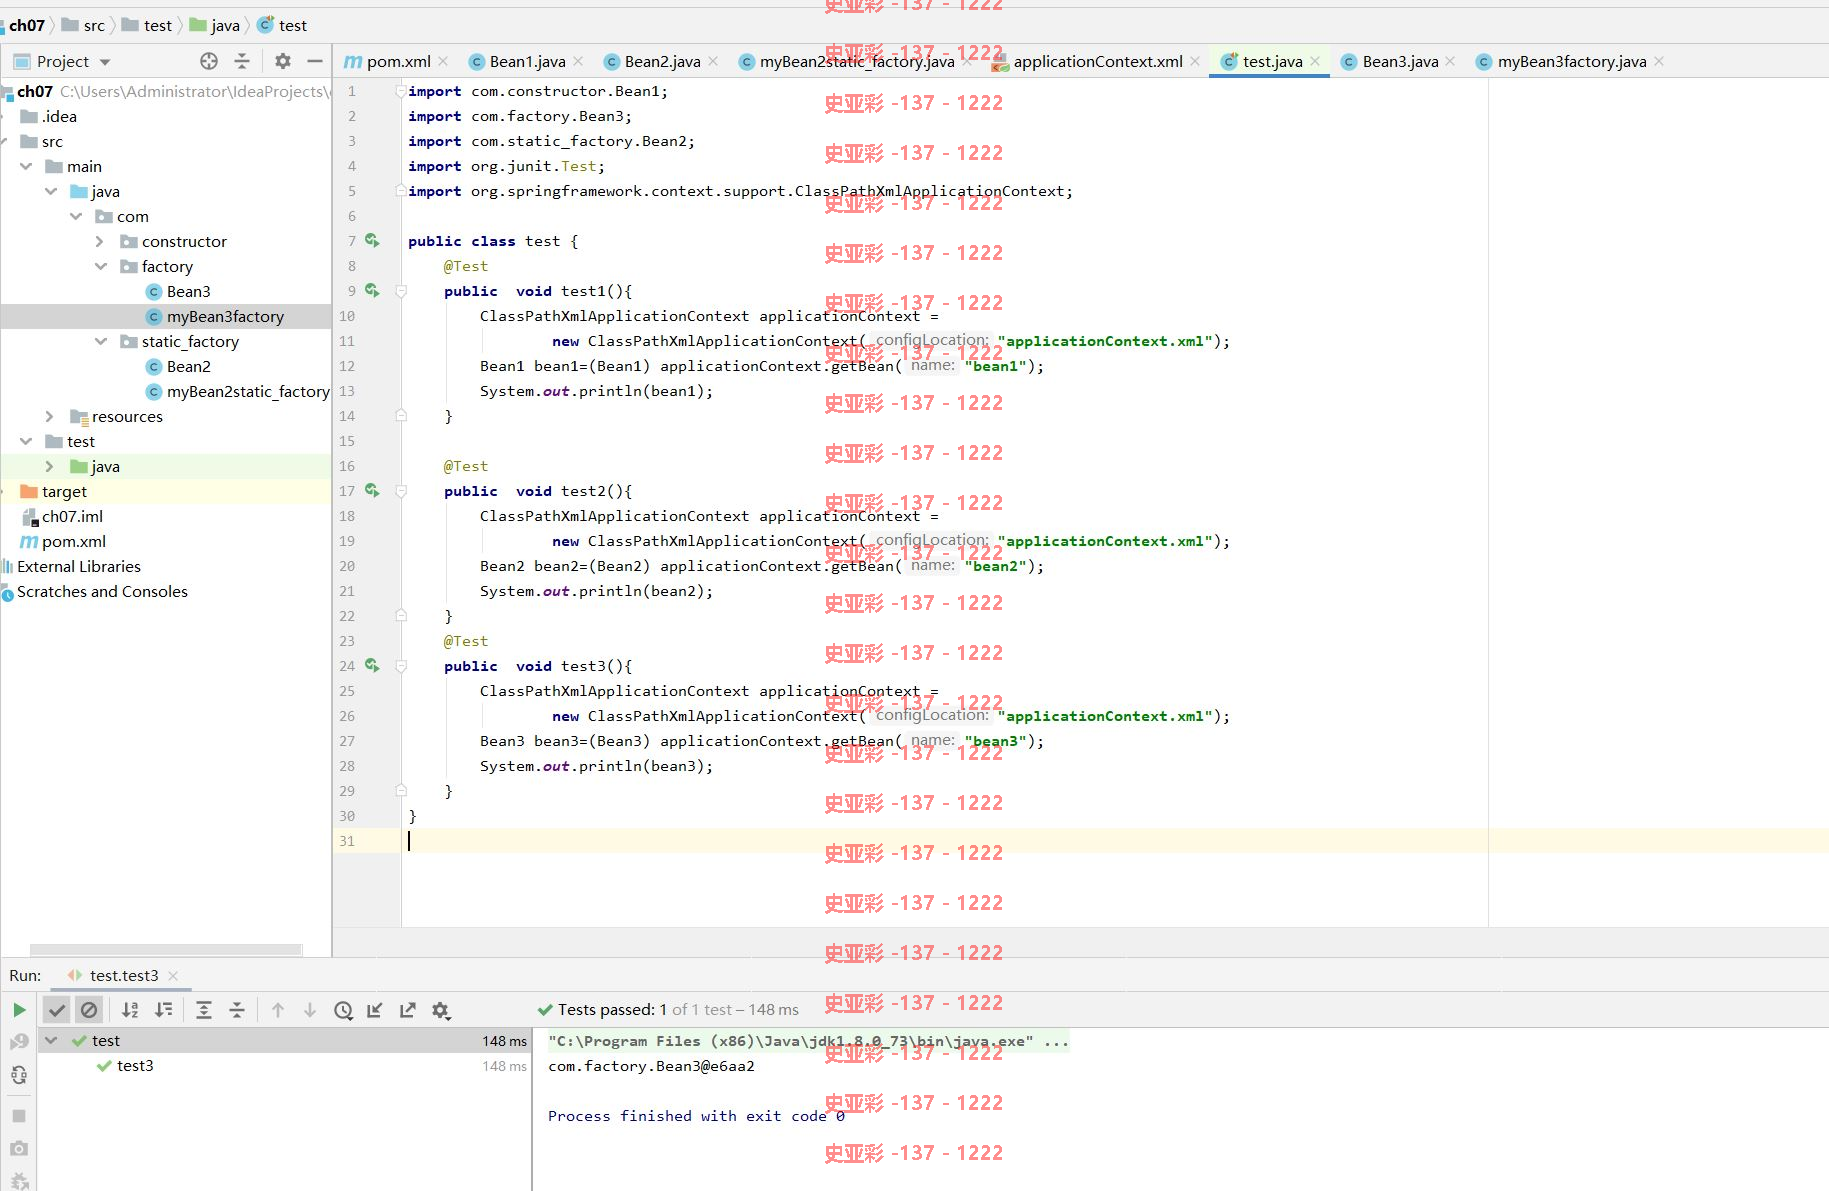The width and height of the screenshot is (1829, 1191).
Task: Collapse static_factory package
Action: pyautogui.click(x=100, y=341)
